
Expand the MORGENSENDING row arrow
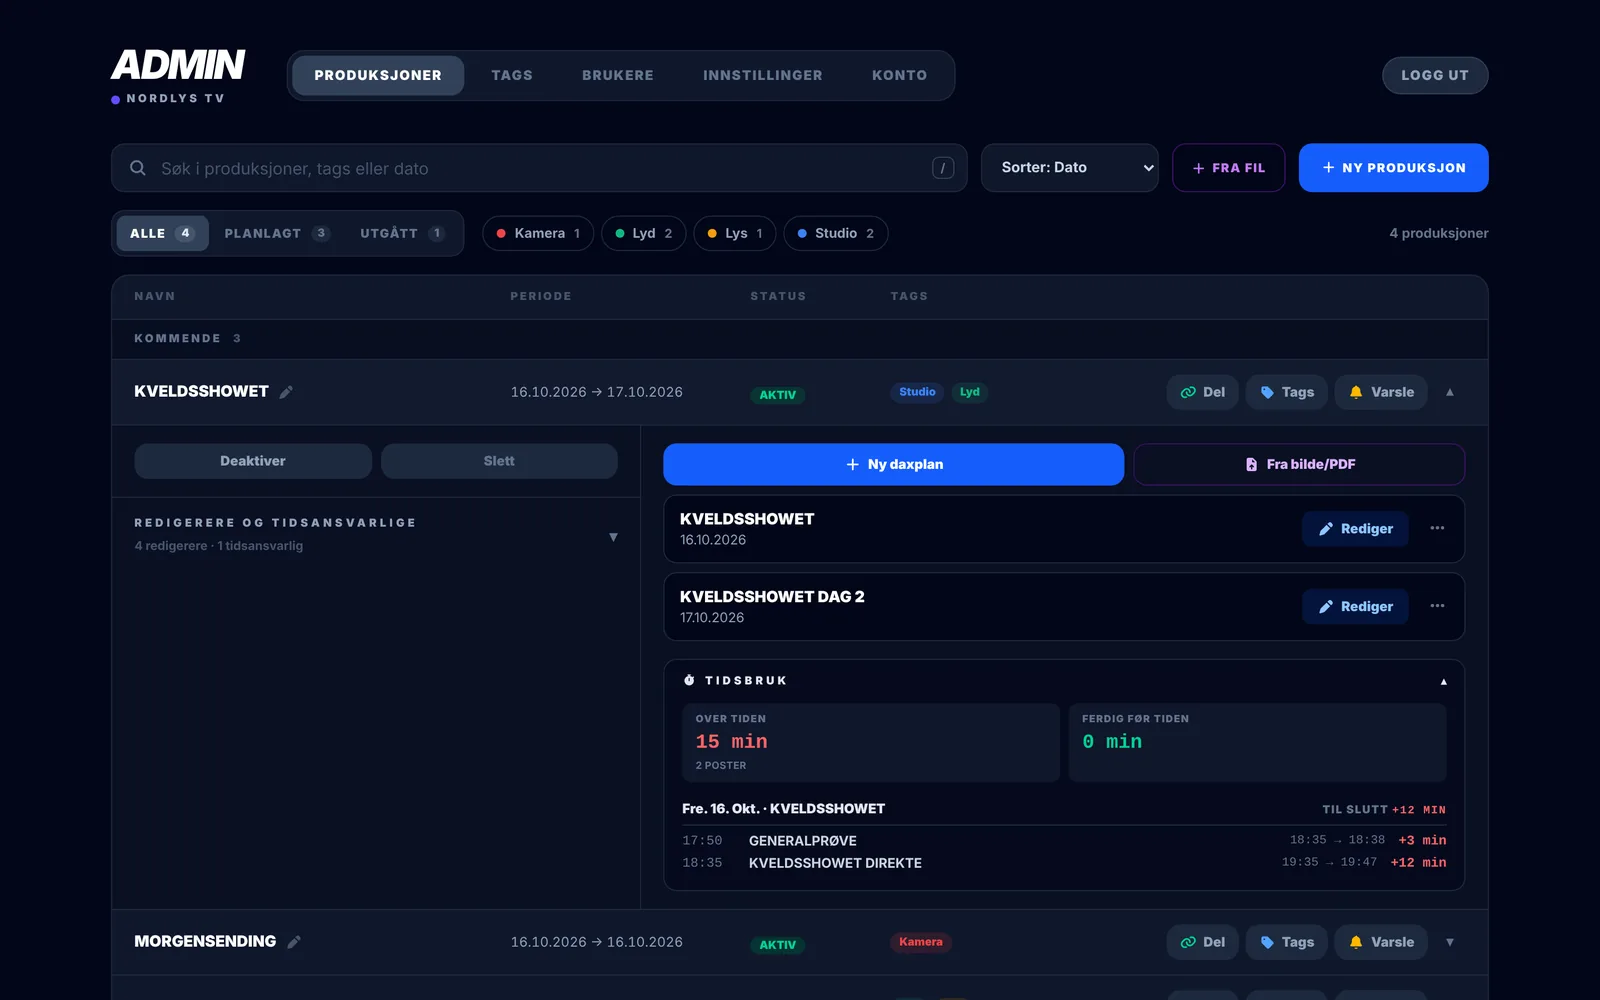pos(1450,942)
